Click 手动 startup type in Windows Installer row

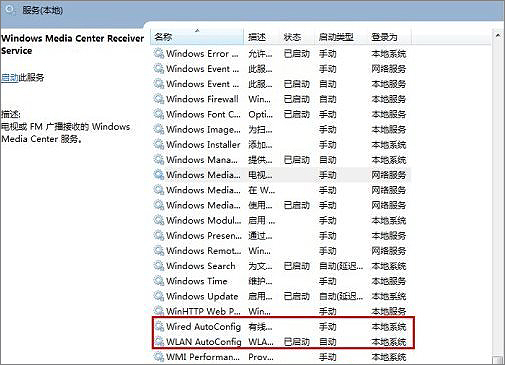pos(327,144)
